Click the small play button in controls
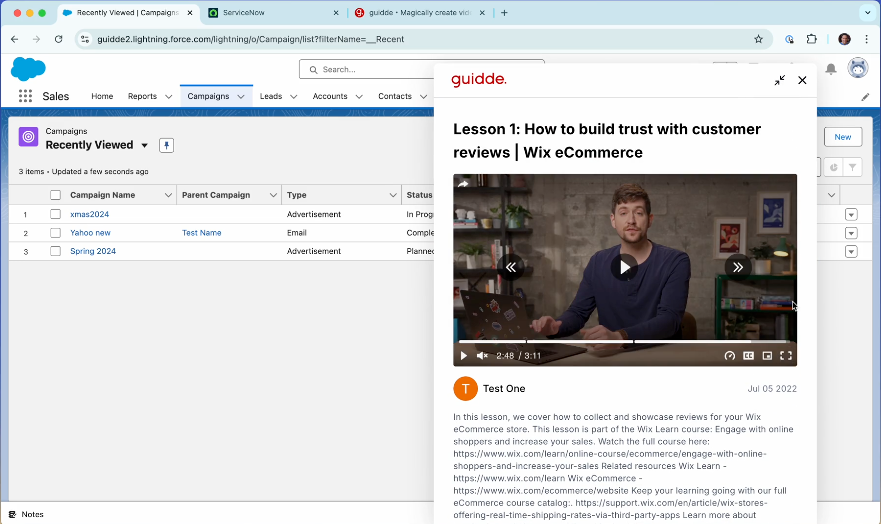This screenshot has width=881, height=524. pos(464,356)
